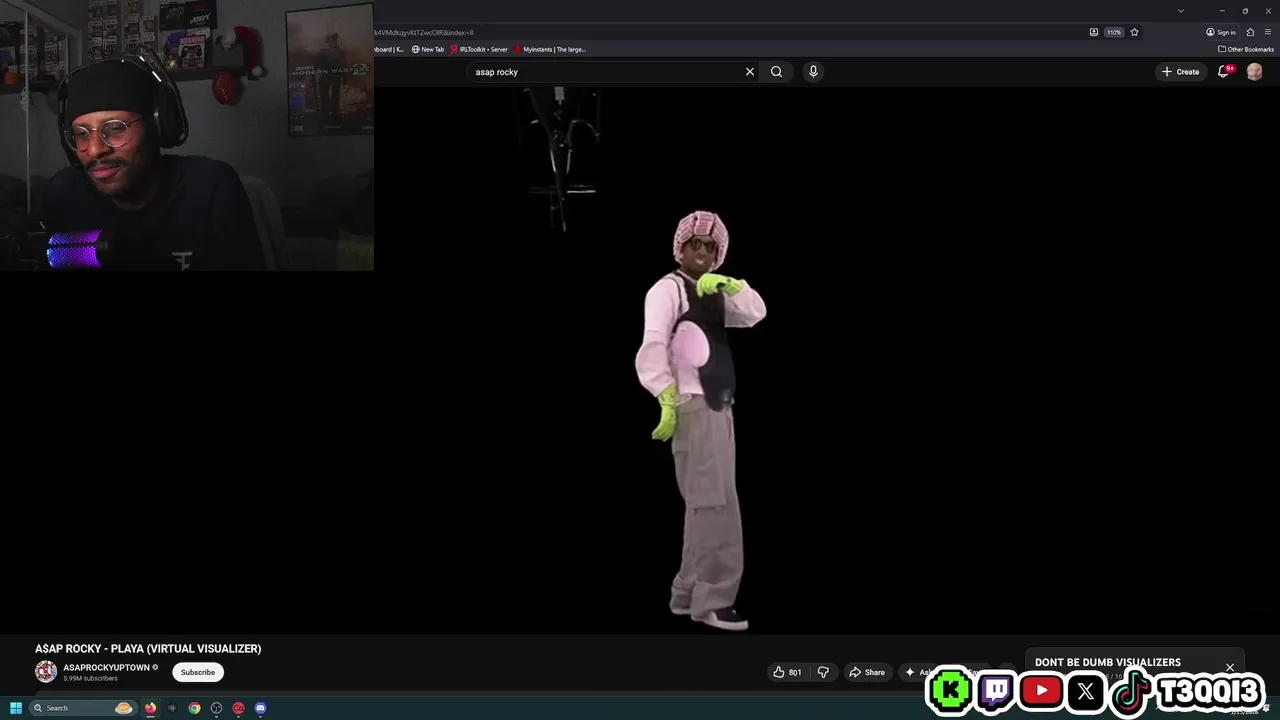Open OBS Studio from the taskbar
Viewport: 1280px width, 720px height.
(216, 708)
